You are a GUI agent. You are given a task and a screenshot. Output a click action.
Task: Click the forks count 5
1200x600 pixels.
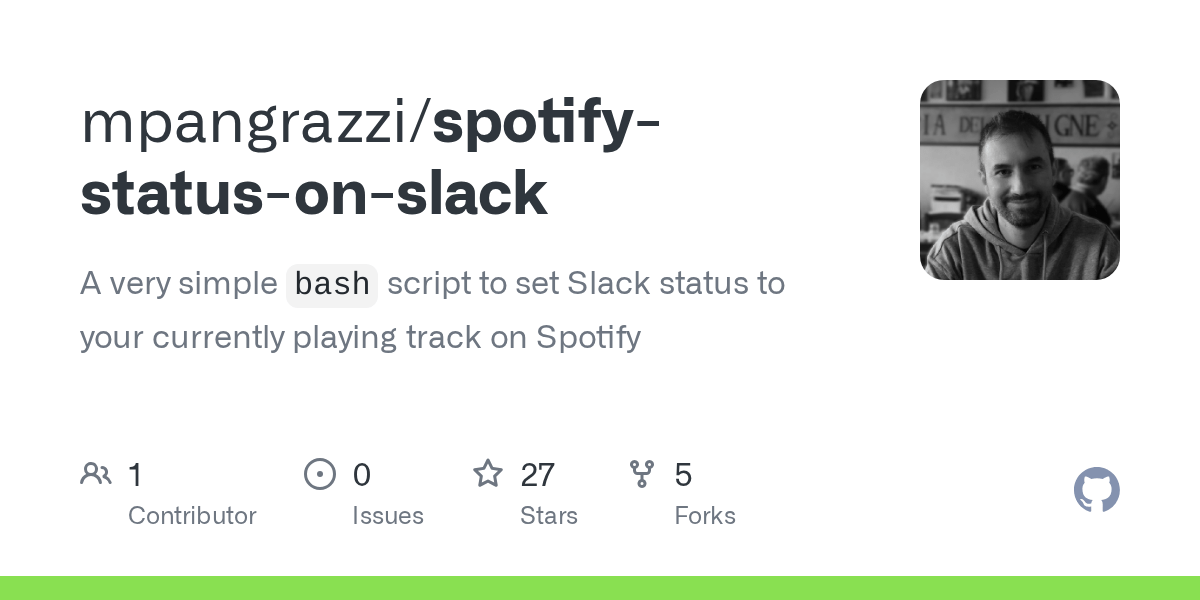pos(683,475)
